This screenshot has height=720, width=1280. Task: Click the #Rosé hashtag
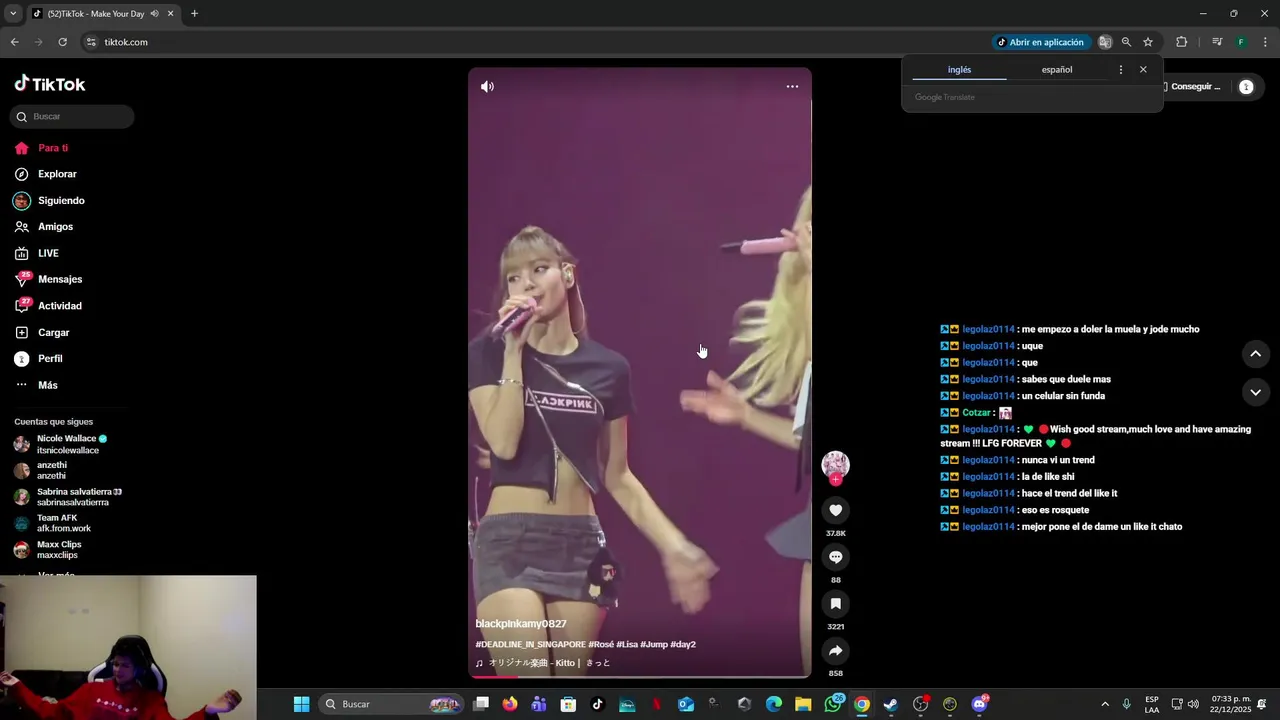pos(600,645)
